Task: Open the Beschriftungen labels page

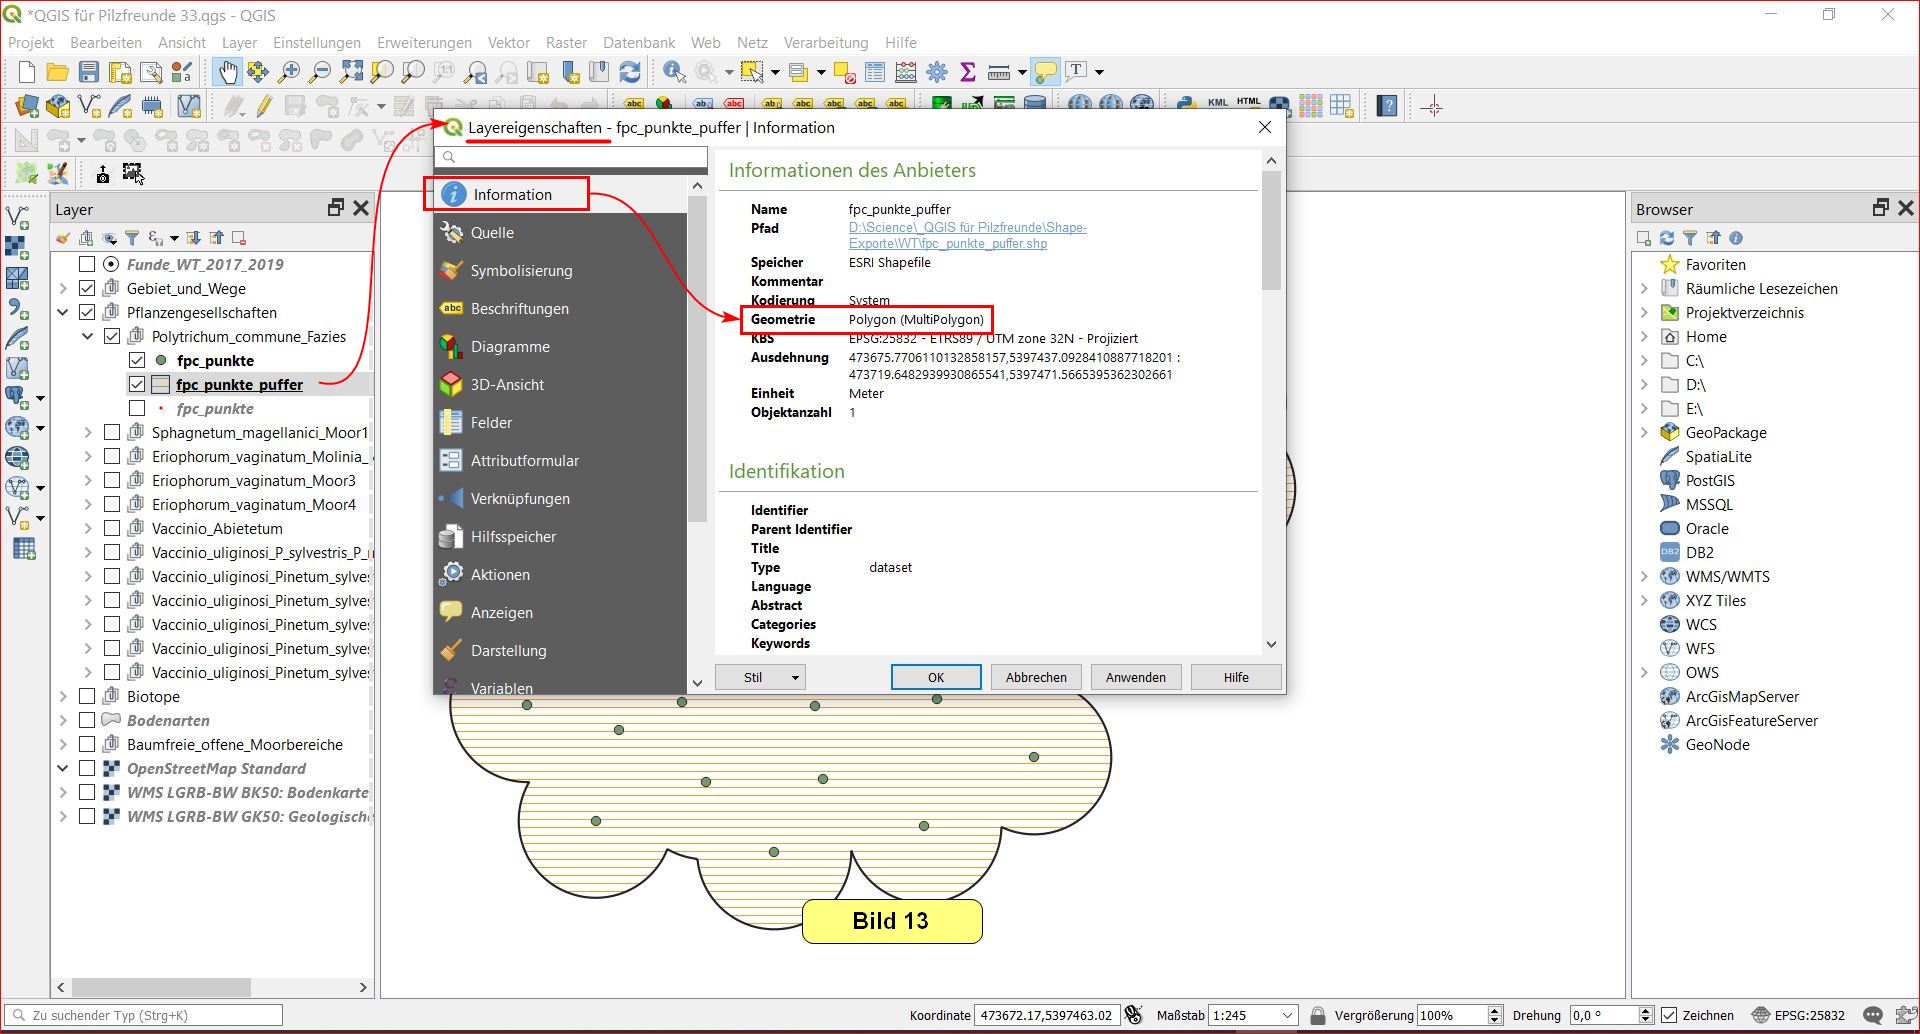Action: (x=519, y=309)
